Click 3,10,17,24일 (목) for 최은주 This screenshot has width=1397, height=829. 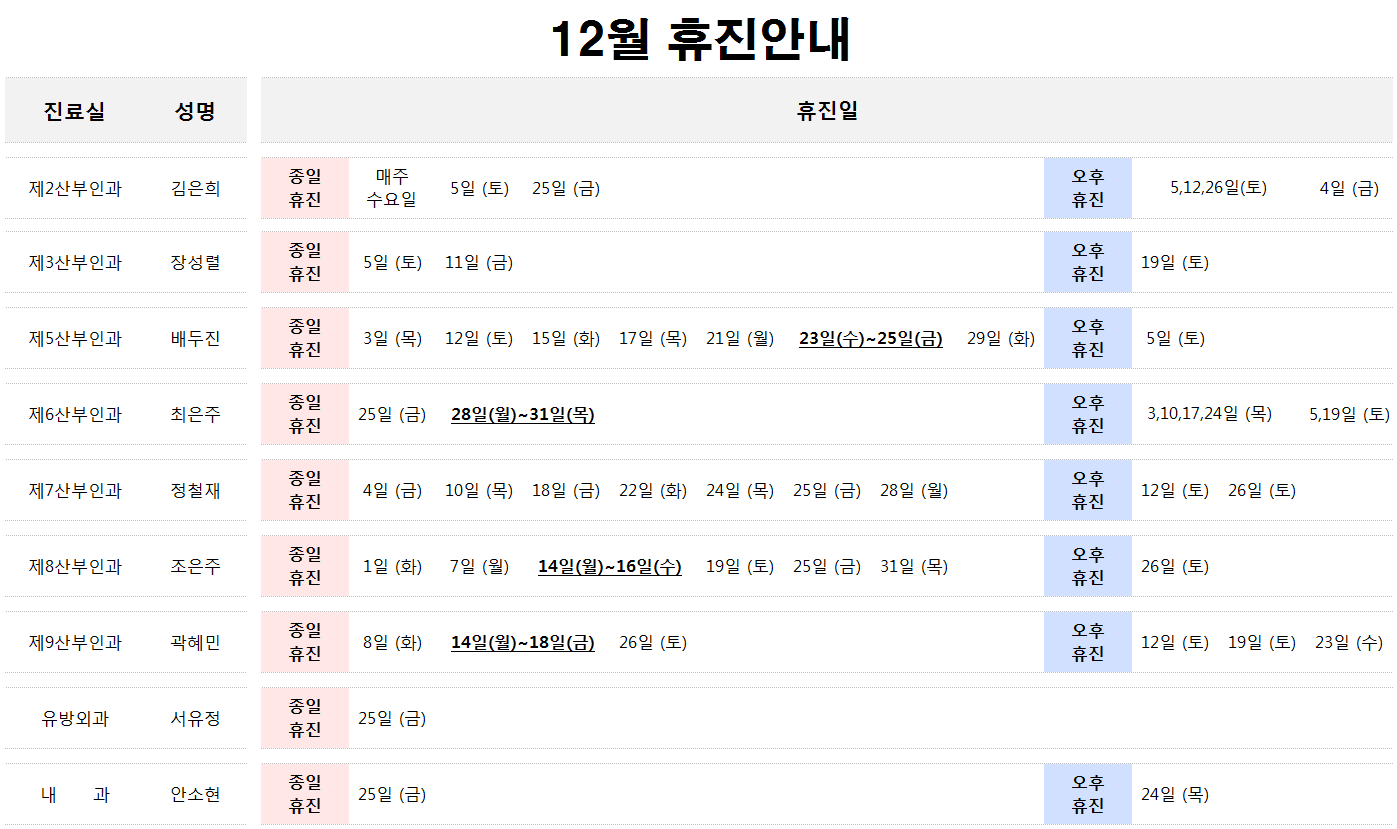pos(1210,414)
